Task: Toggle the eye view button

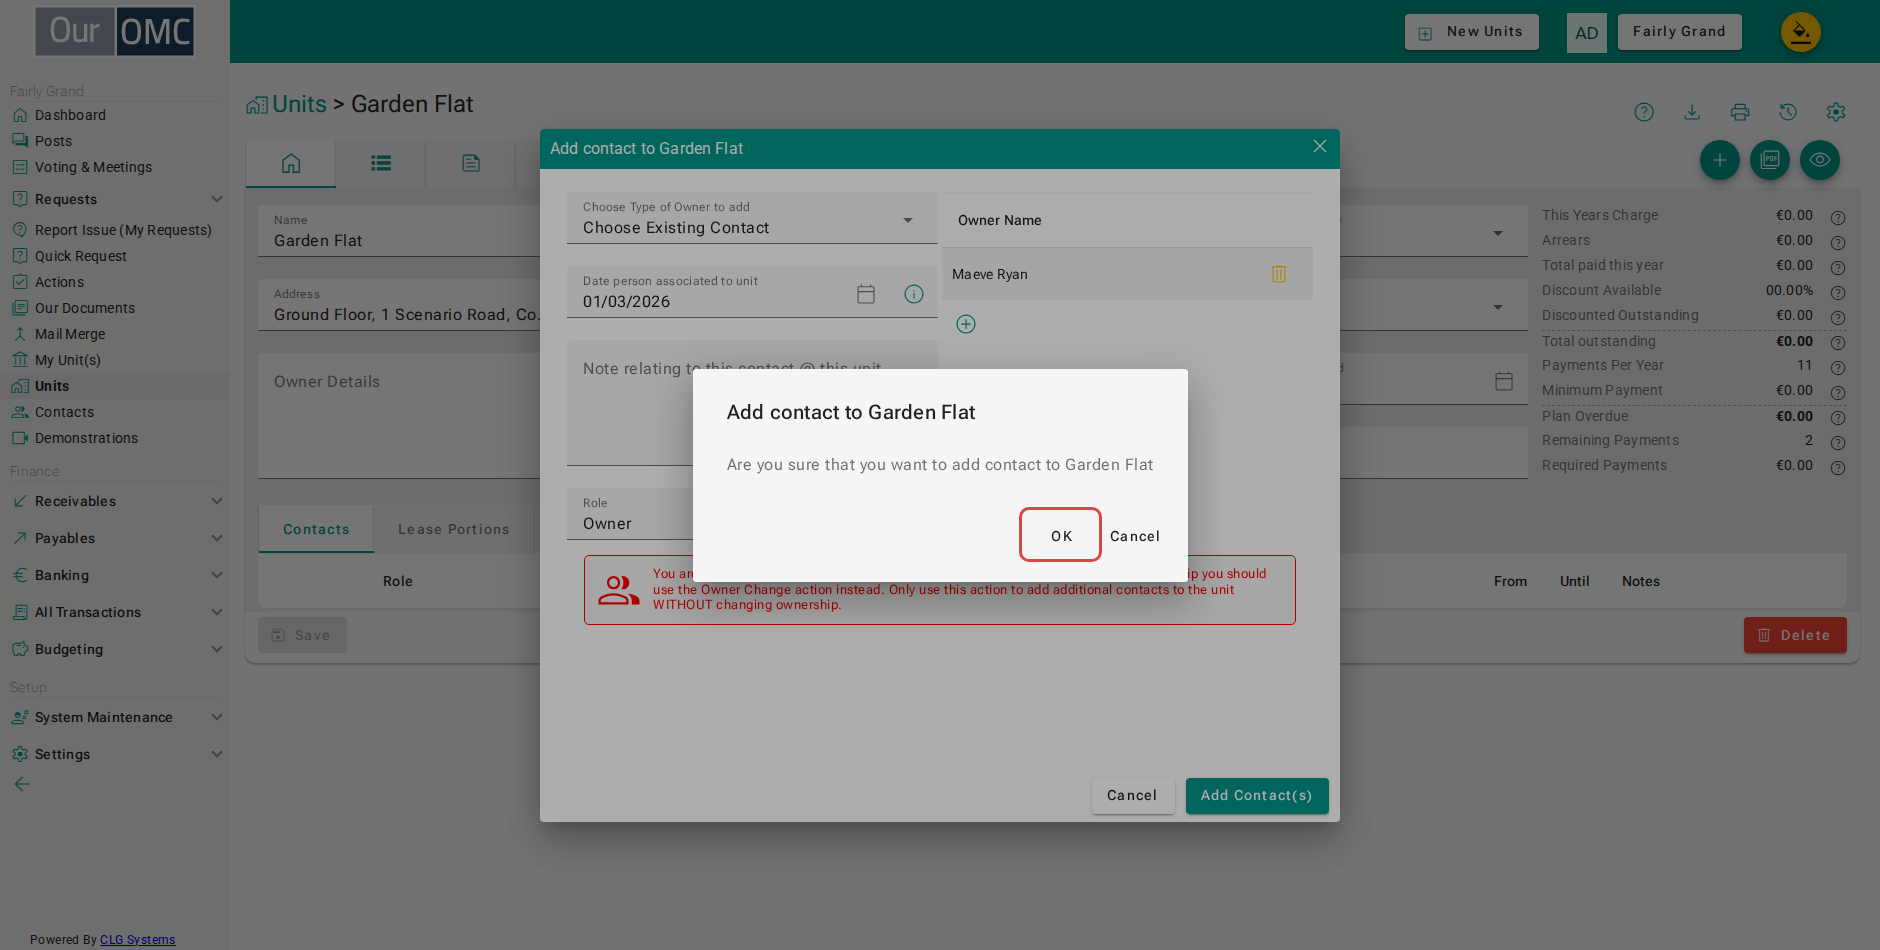Action: (1820, 160)
